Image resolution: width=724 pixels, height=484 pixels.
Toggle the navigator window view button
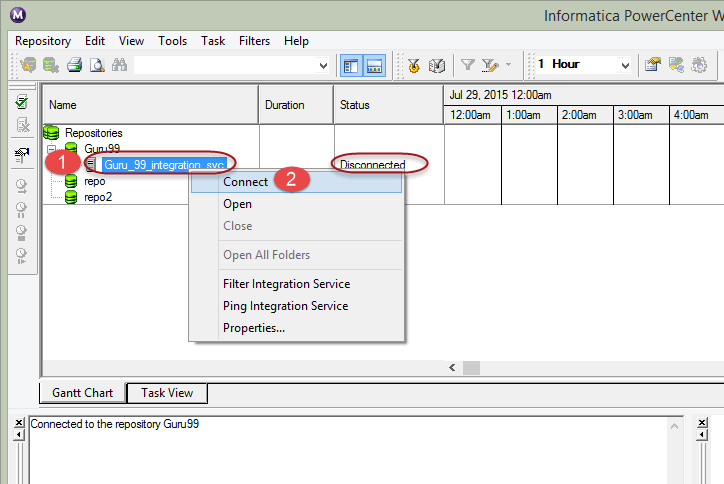coord(351,65)
